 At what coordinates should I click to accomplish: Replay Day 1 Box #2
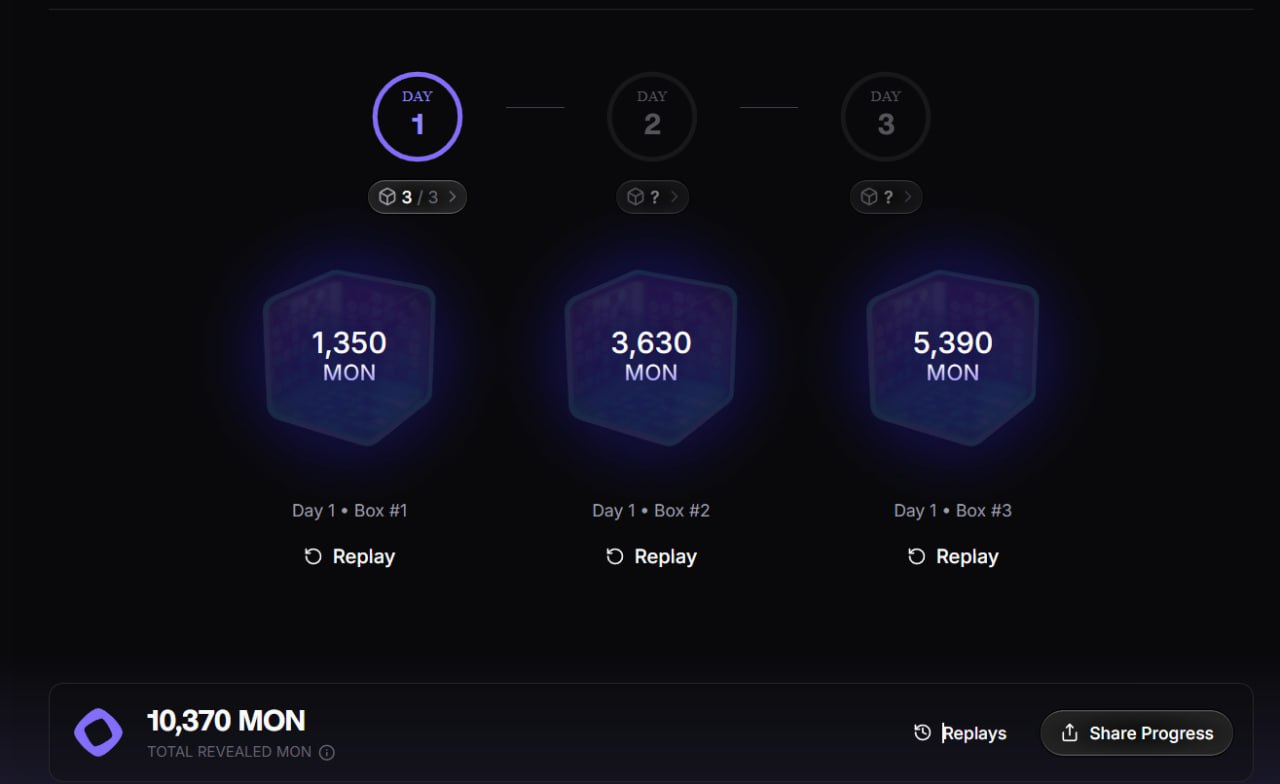[x=651, y=557]
